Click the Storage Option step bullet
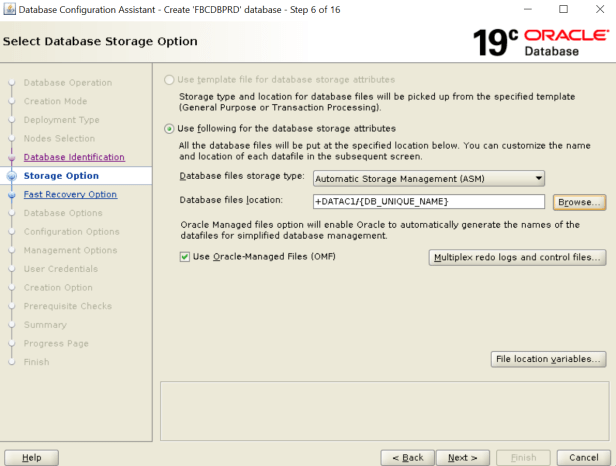616x466 pixels. (x=12, y=176)
